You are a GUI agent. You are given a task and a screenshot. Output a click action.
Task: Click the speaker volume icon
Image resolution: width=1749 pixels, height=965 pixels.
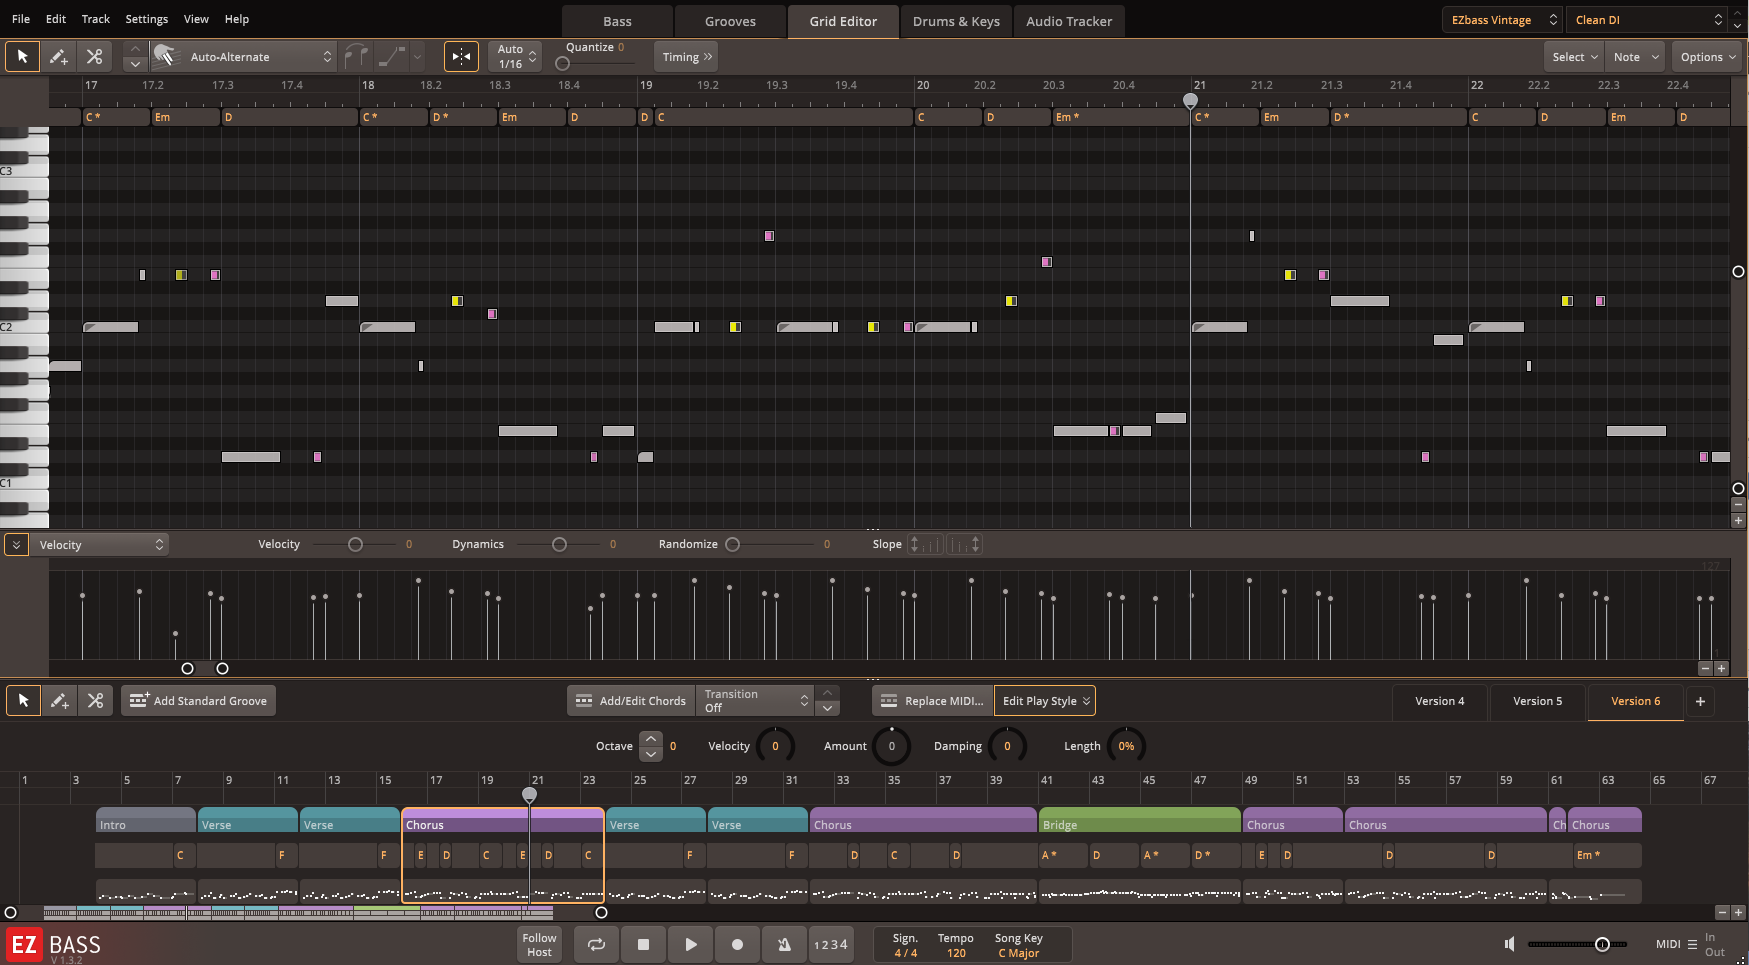point(1510,944)
